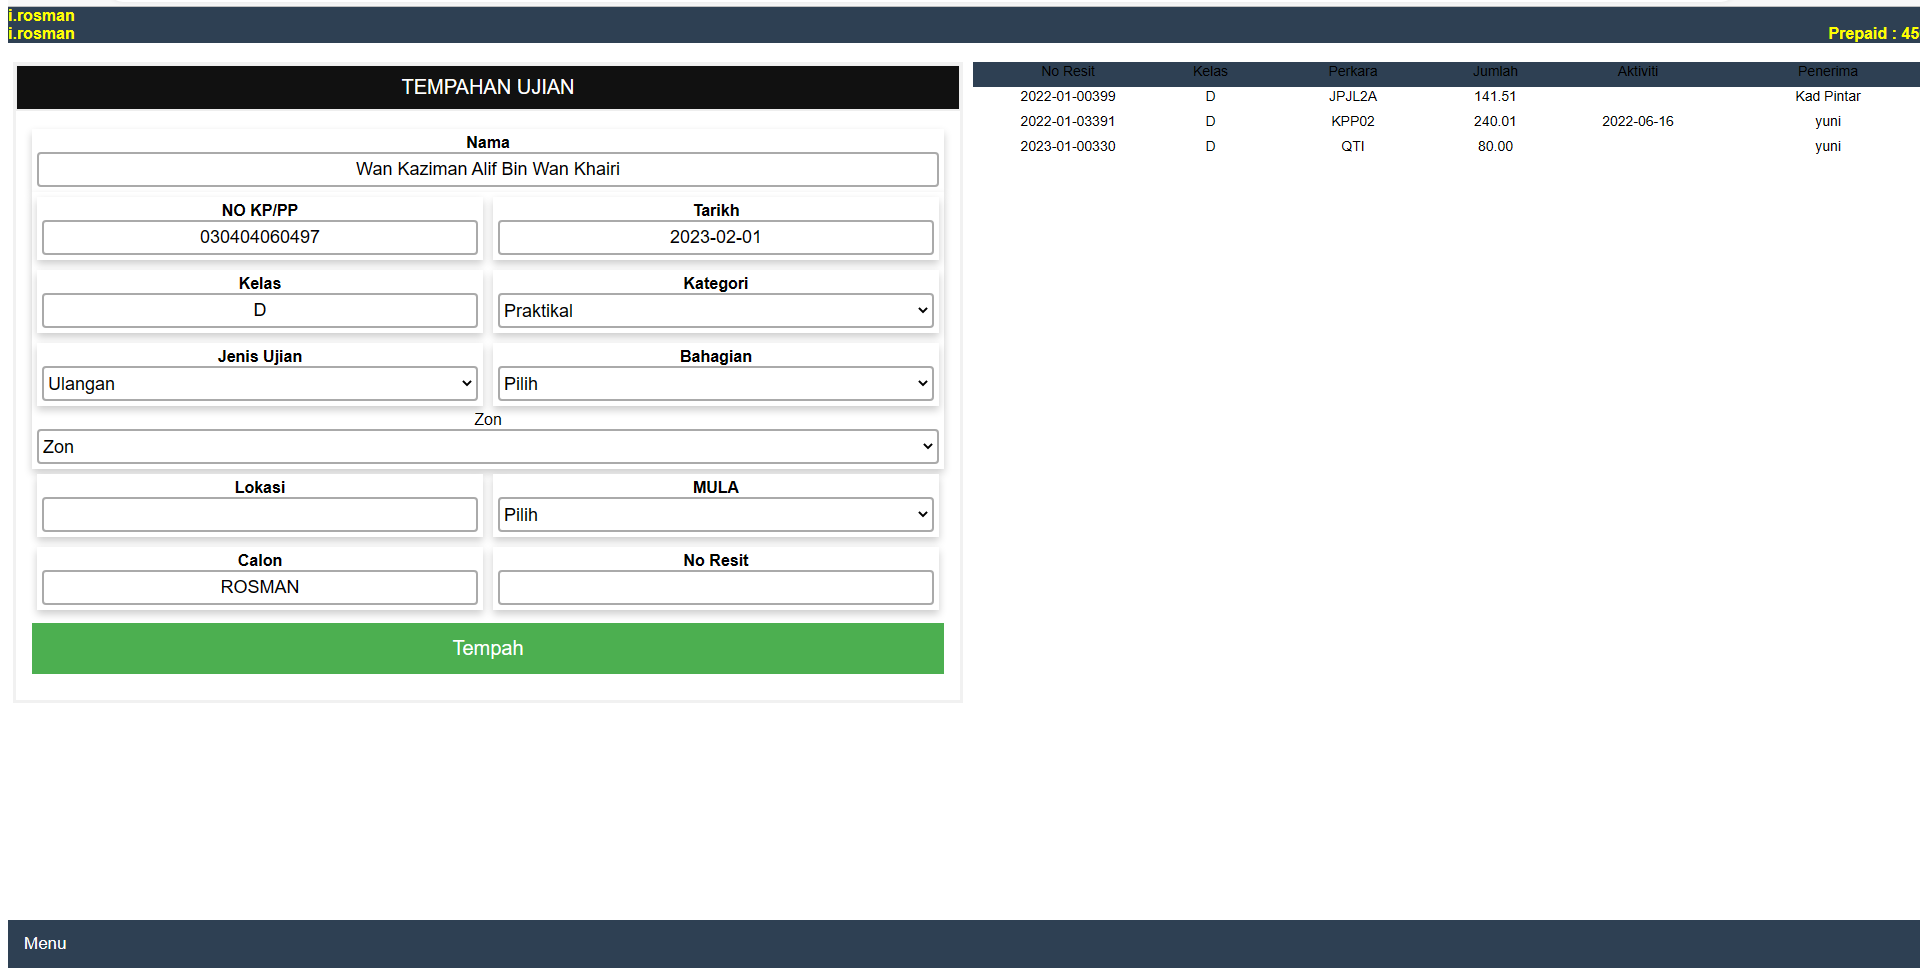Focus the empty No Resit field
Image resolution: width=1920 pixels, height=980 pixels.
pyautogui.click(x=715, y=587)
